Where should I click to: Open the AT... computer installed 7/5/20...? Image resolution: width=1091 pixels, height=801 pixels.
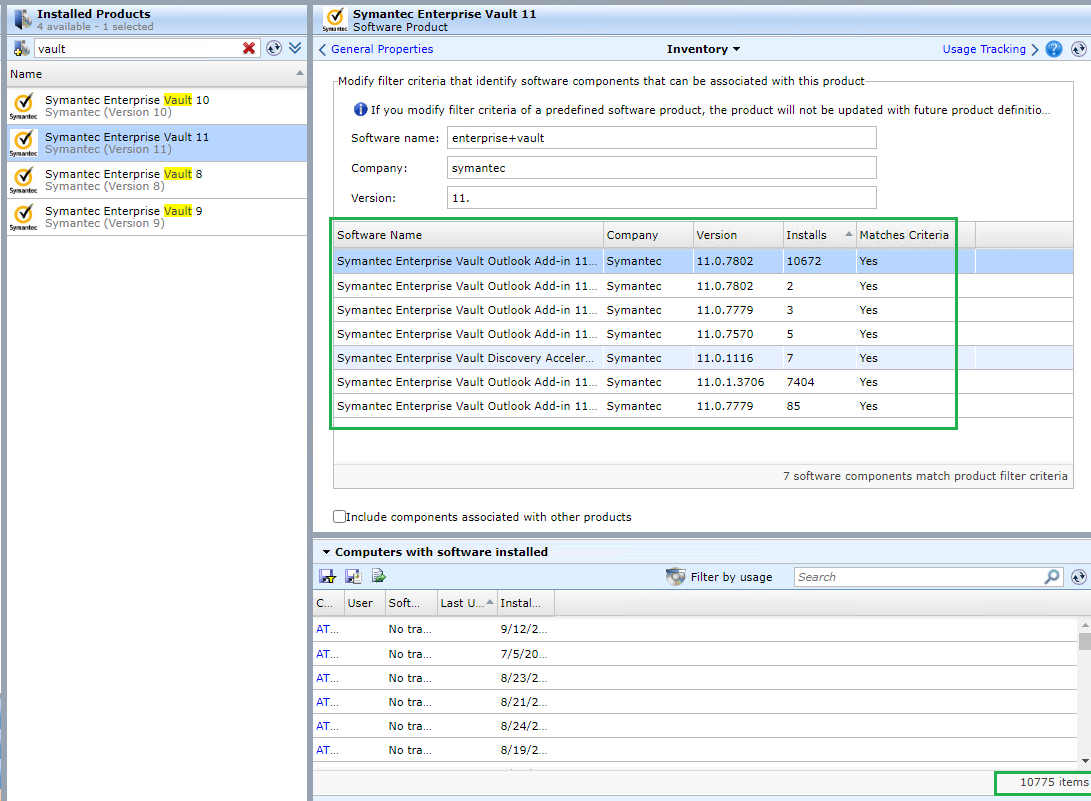[x=327, y=654]
